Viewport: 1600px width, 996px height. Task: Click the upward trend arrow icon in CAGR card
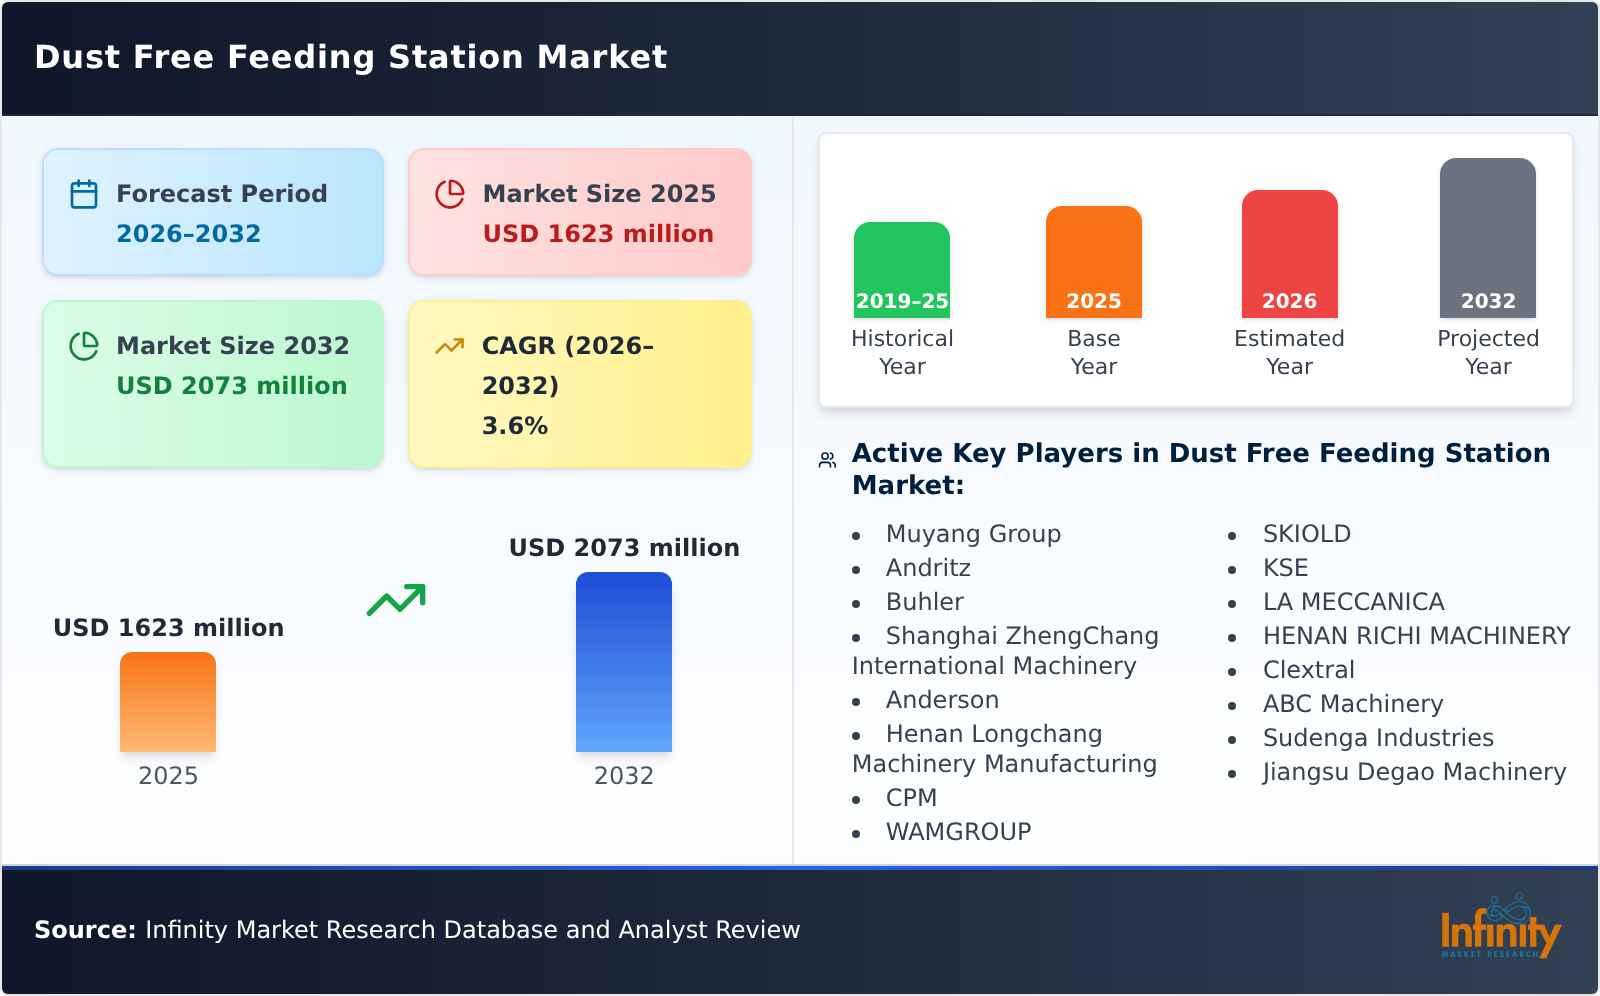coord(450,345)
